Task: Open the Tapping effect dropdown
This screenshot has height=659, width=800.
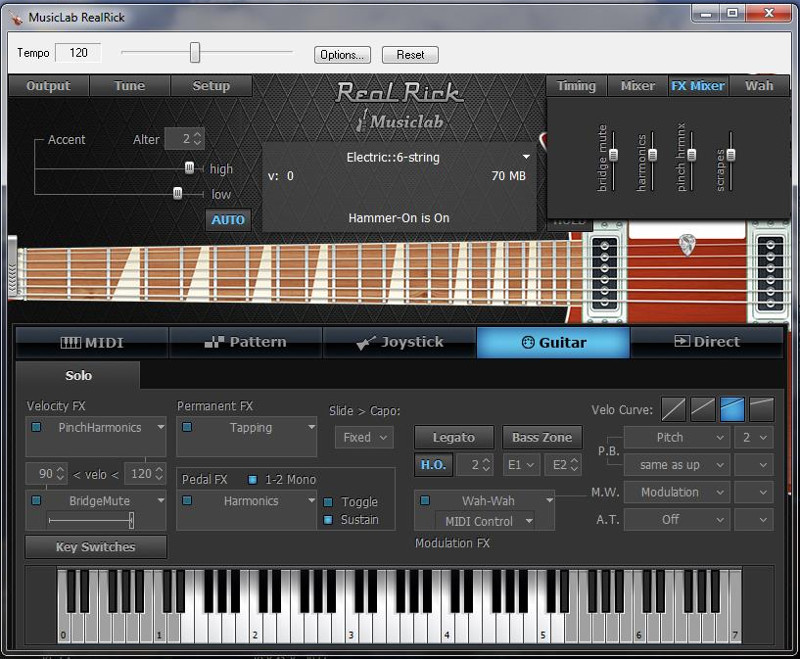Action: [x=311, y=427]
